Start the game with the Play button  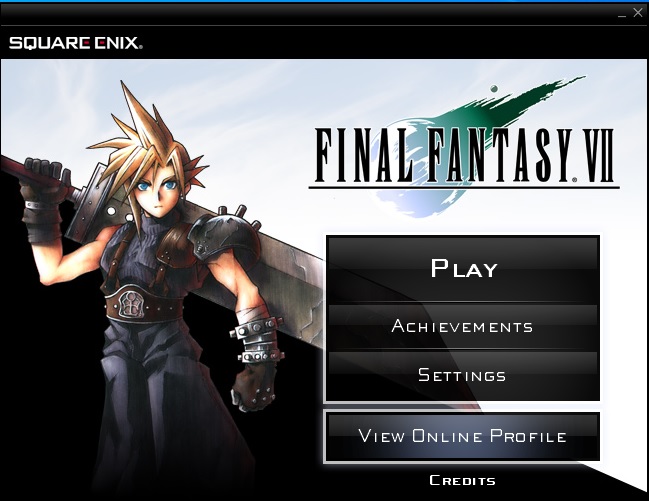464,268
